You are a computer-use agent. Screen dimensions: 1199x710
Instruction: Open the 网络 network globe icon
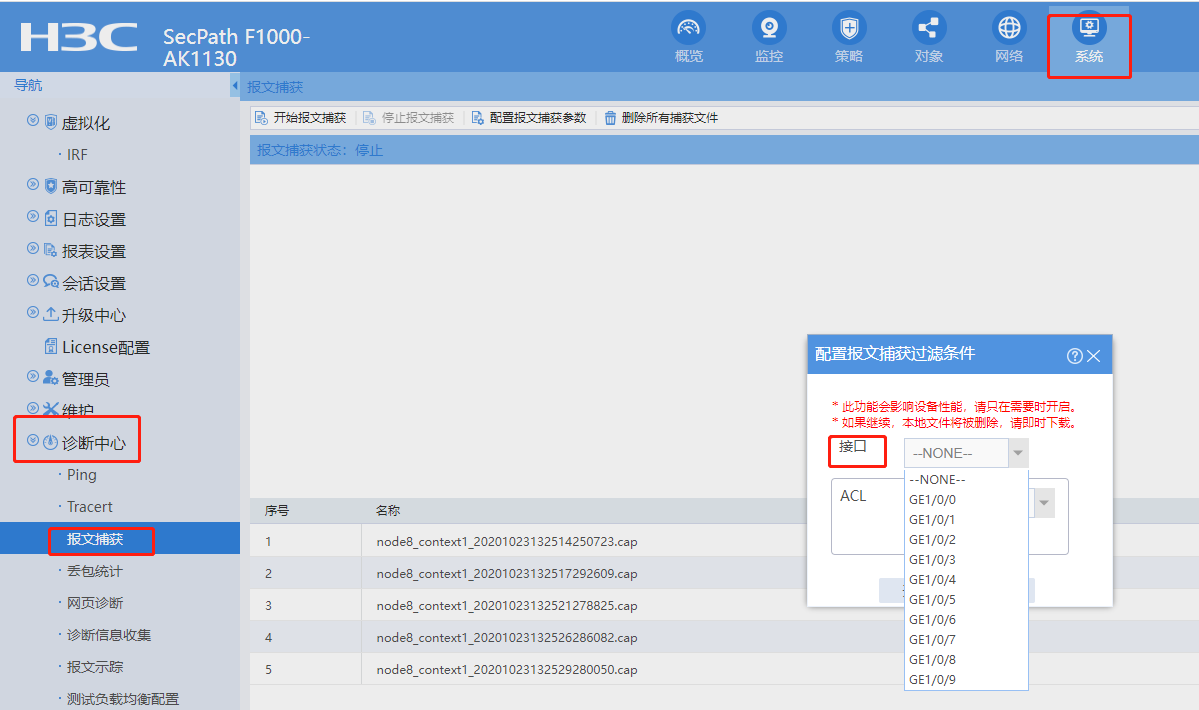pos(1009,28)
